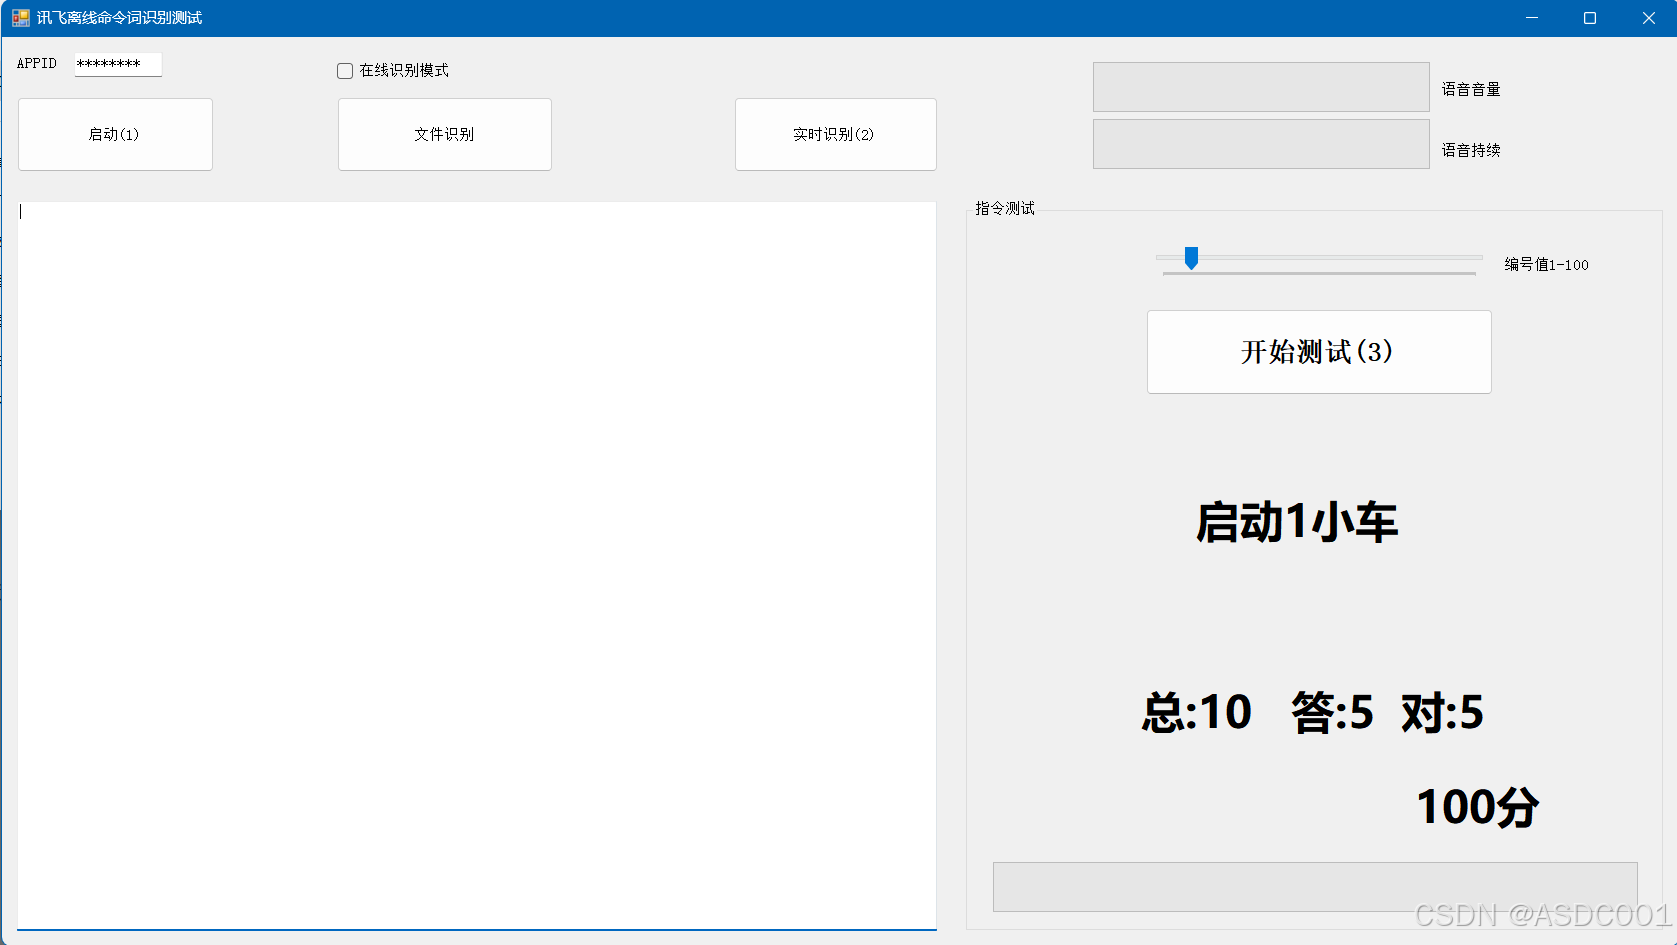Click the 对:5 correct count text
This screenshot has width=1677, height=945.
[1442, 713]
